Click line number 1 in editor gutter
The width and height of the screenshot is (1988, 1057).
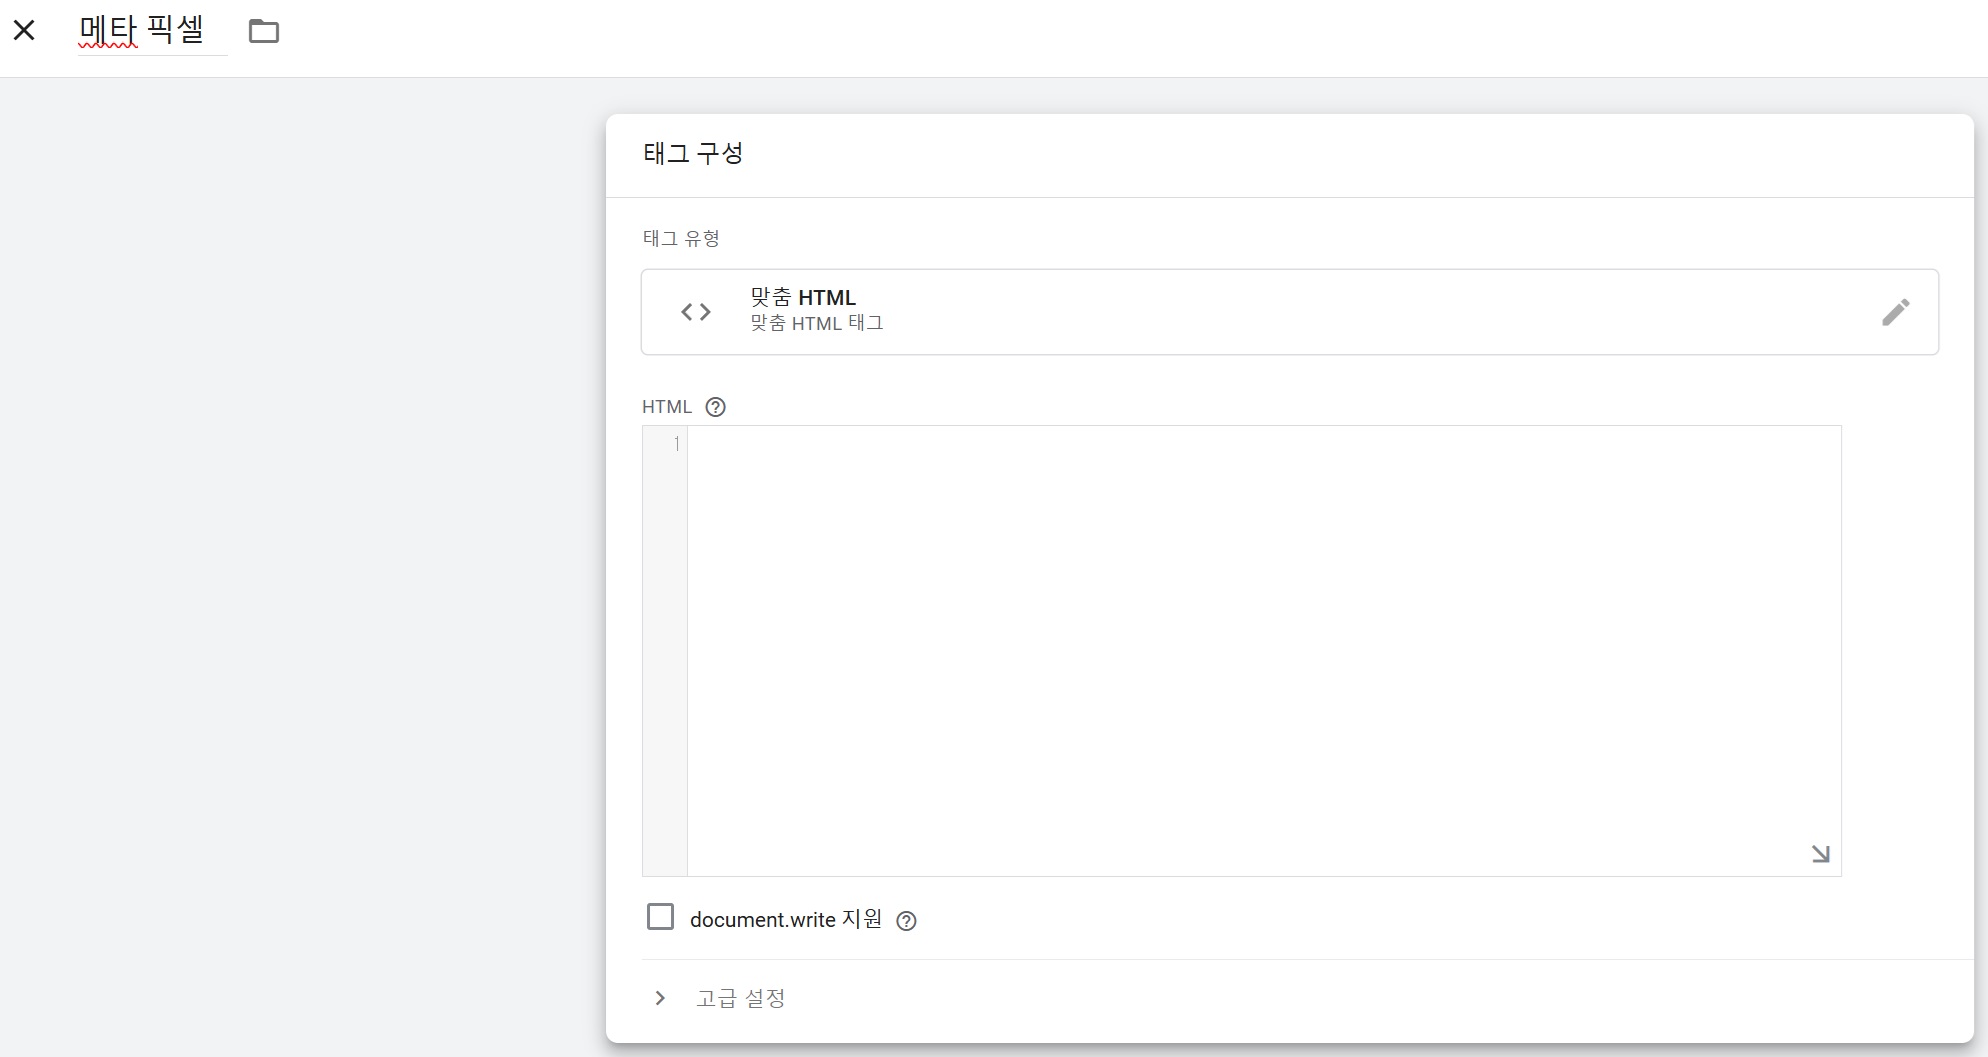tap(677, 443)
